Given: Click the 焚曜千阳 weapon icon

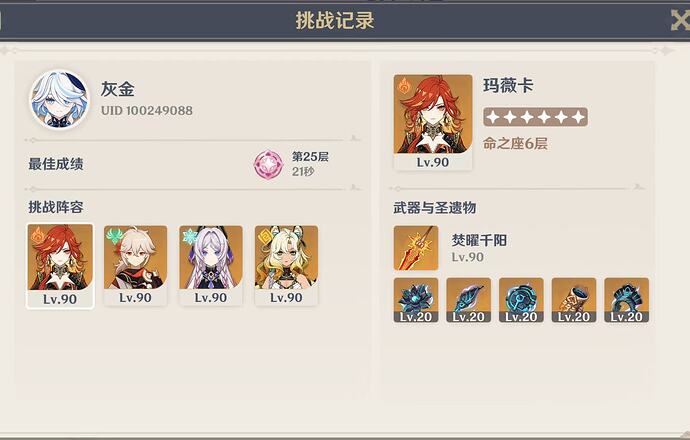Looking at the screenshot, I should point(416,248).
